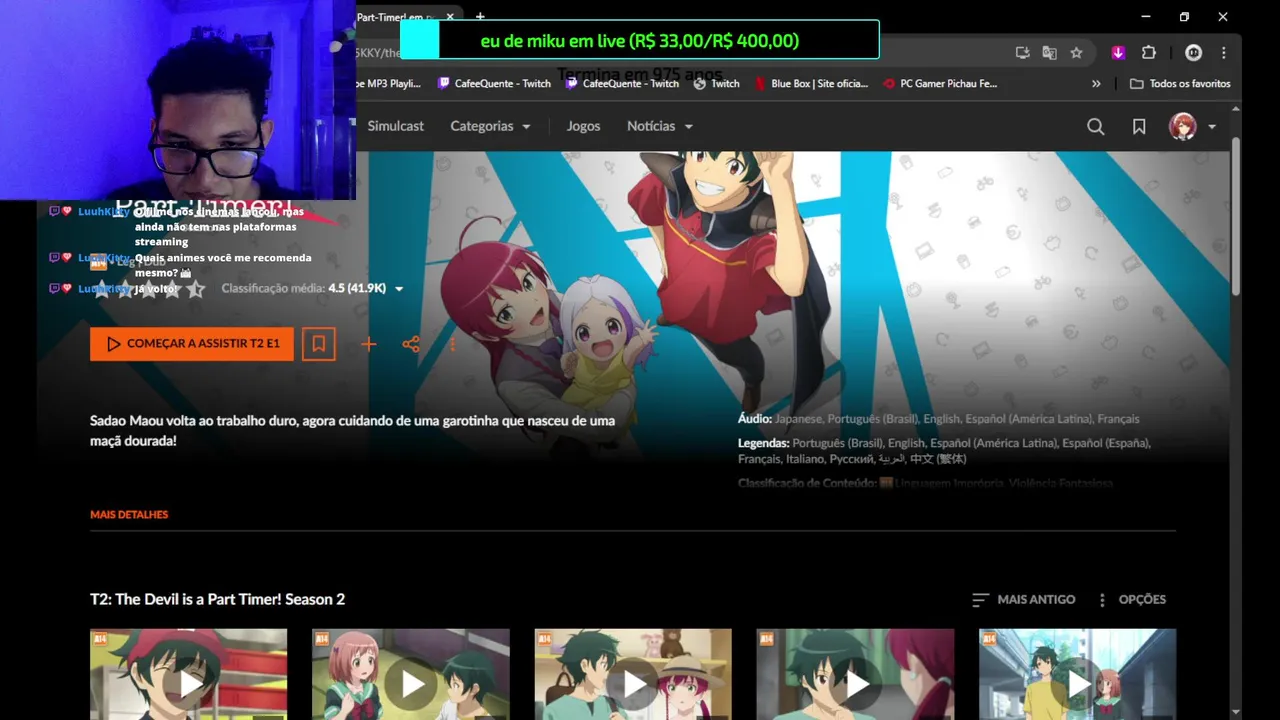The image size is (1280, 720).
Task: Rate the series with the fourth star
Action: coord(172,289)
